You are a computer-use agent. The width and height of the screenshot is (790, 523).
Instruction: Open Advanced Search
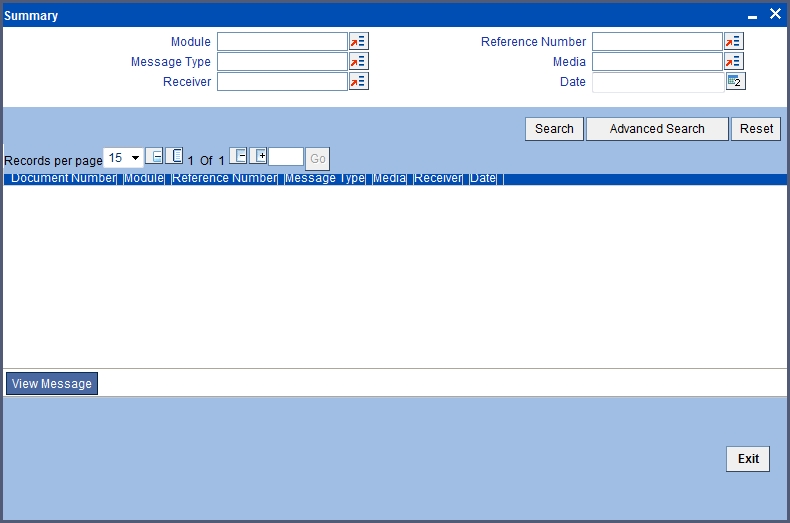[657, 129]
